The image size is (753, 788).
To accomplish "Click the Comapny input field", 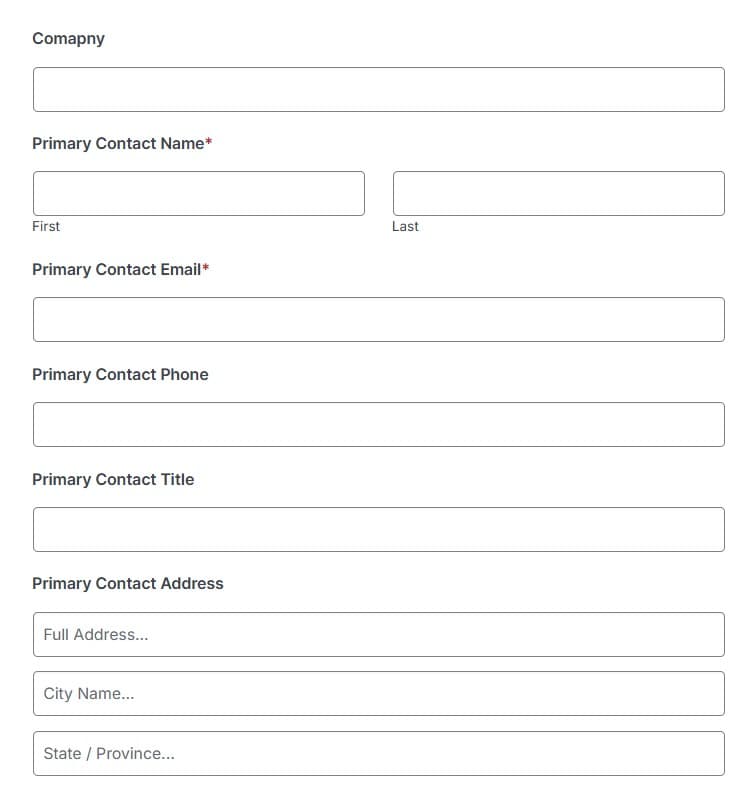I will [379, 89].
